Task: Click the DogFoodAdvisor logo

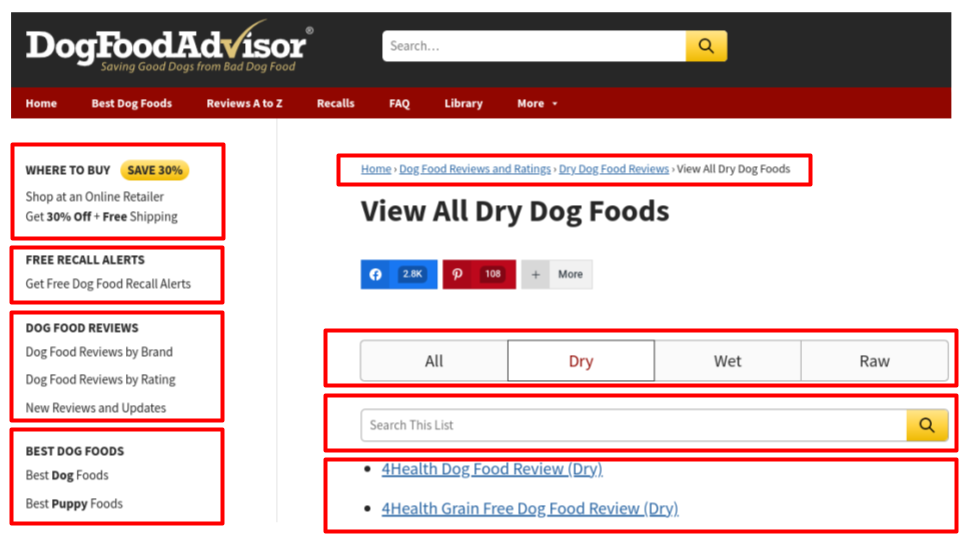Action: [x=169, y=46]
